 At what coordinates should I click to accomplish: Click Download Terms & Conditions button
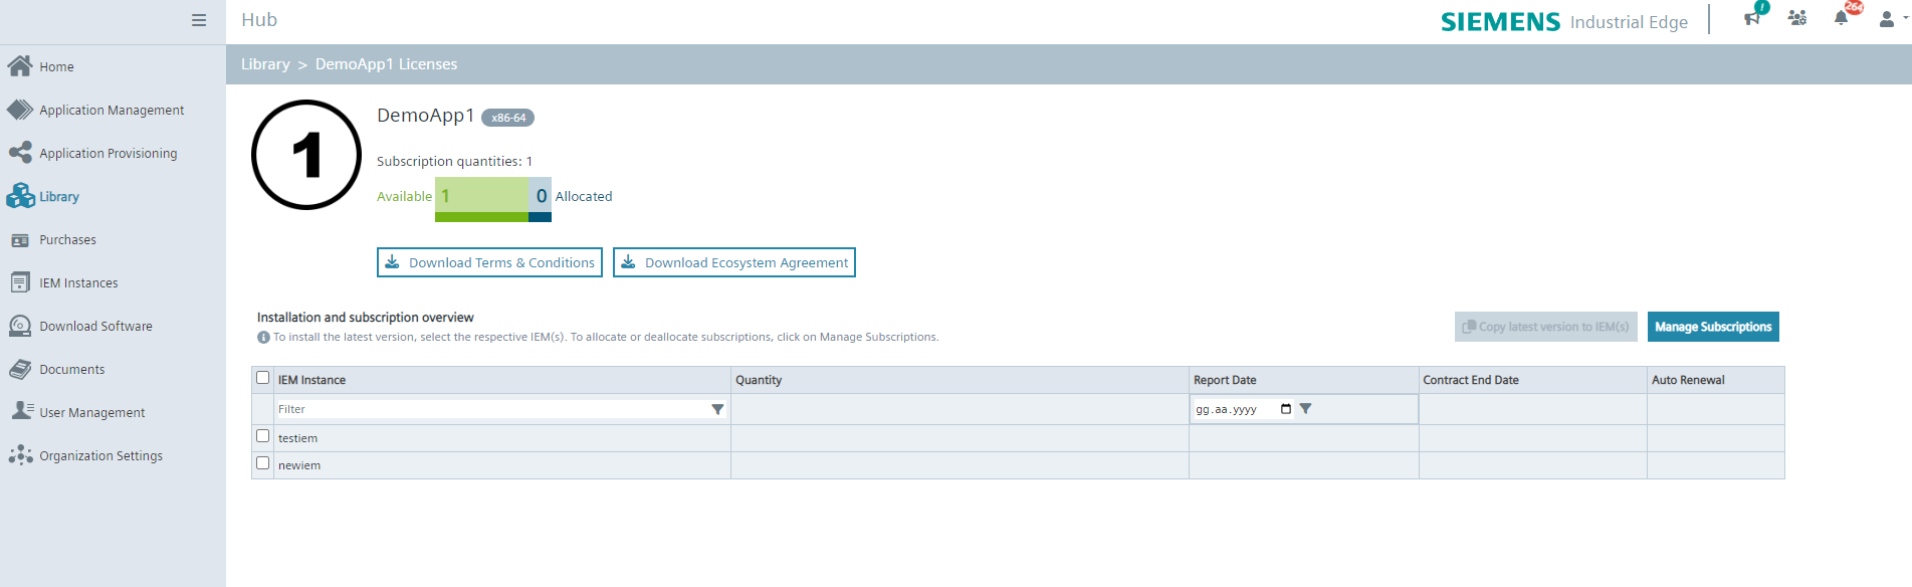pos(489,263)
